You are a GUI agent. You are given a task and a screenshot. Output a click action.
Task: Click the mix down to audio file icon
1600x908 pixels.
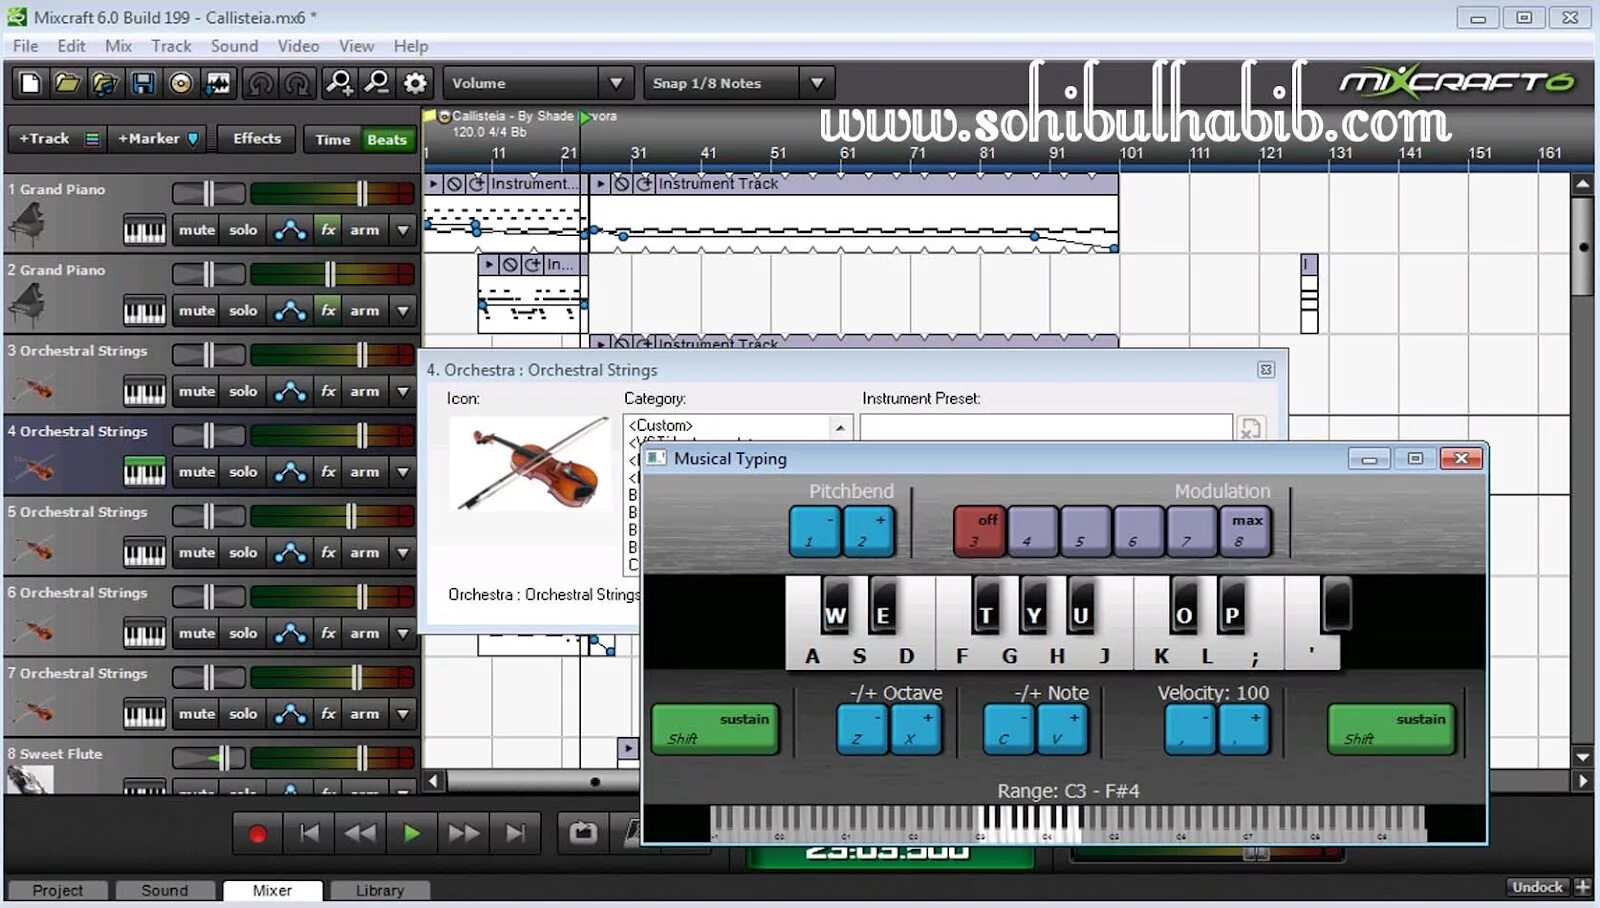pyautogui.click(x=218, y=83)
